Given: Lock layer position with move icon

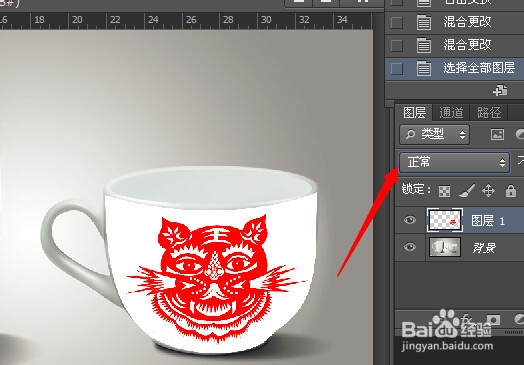Looking at the screenshot, I should (x=489, y=191).
